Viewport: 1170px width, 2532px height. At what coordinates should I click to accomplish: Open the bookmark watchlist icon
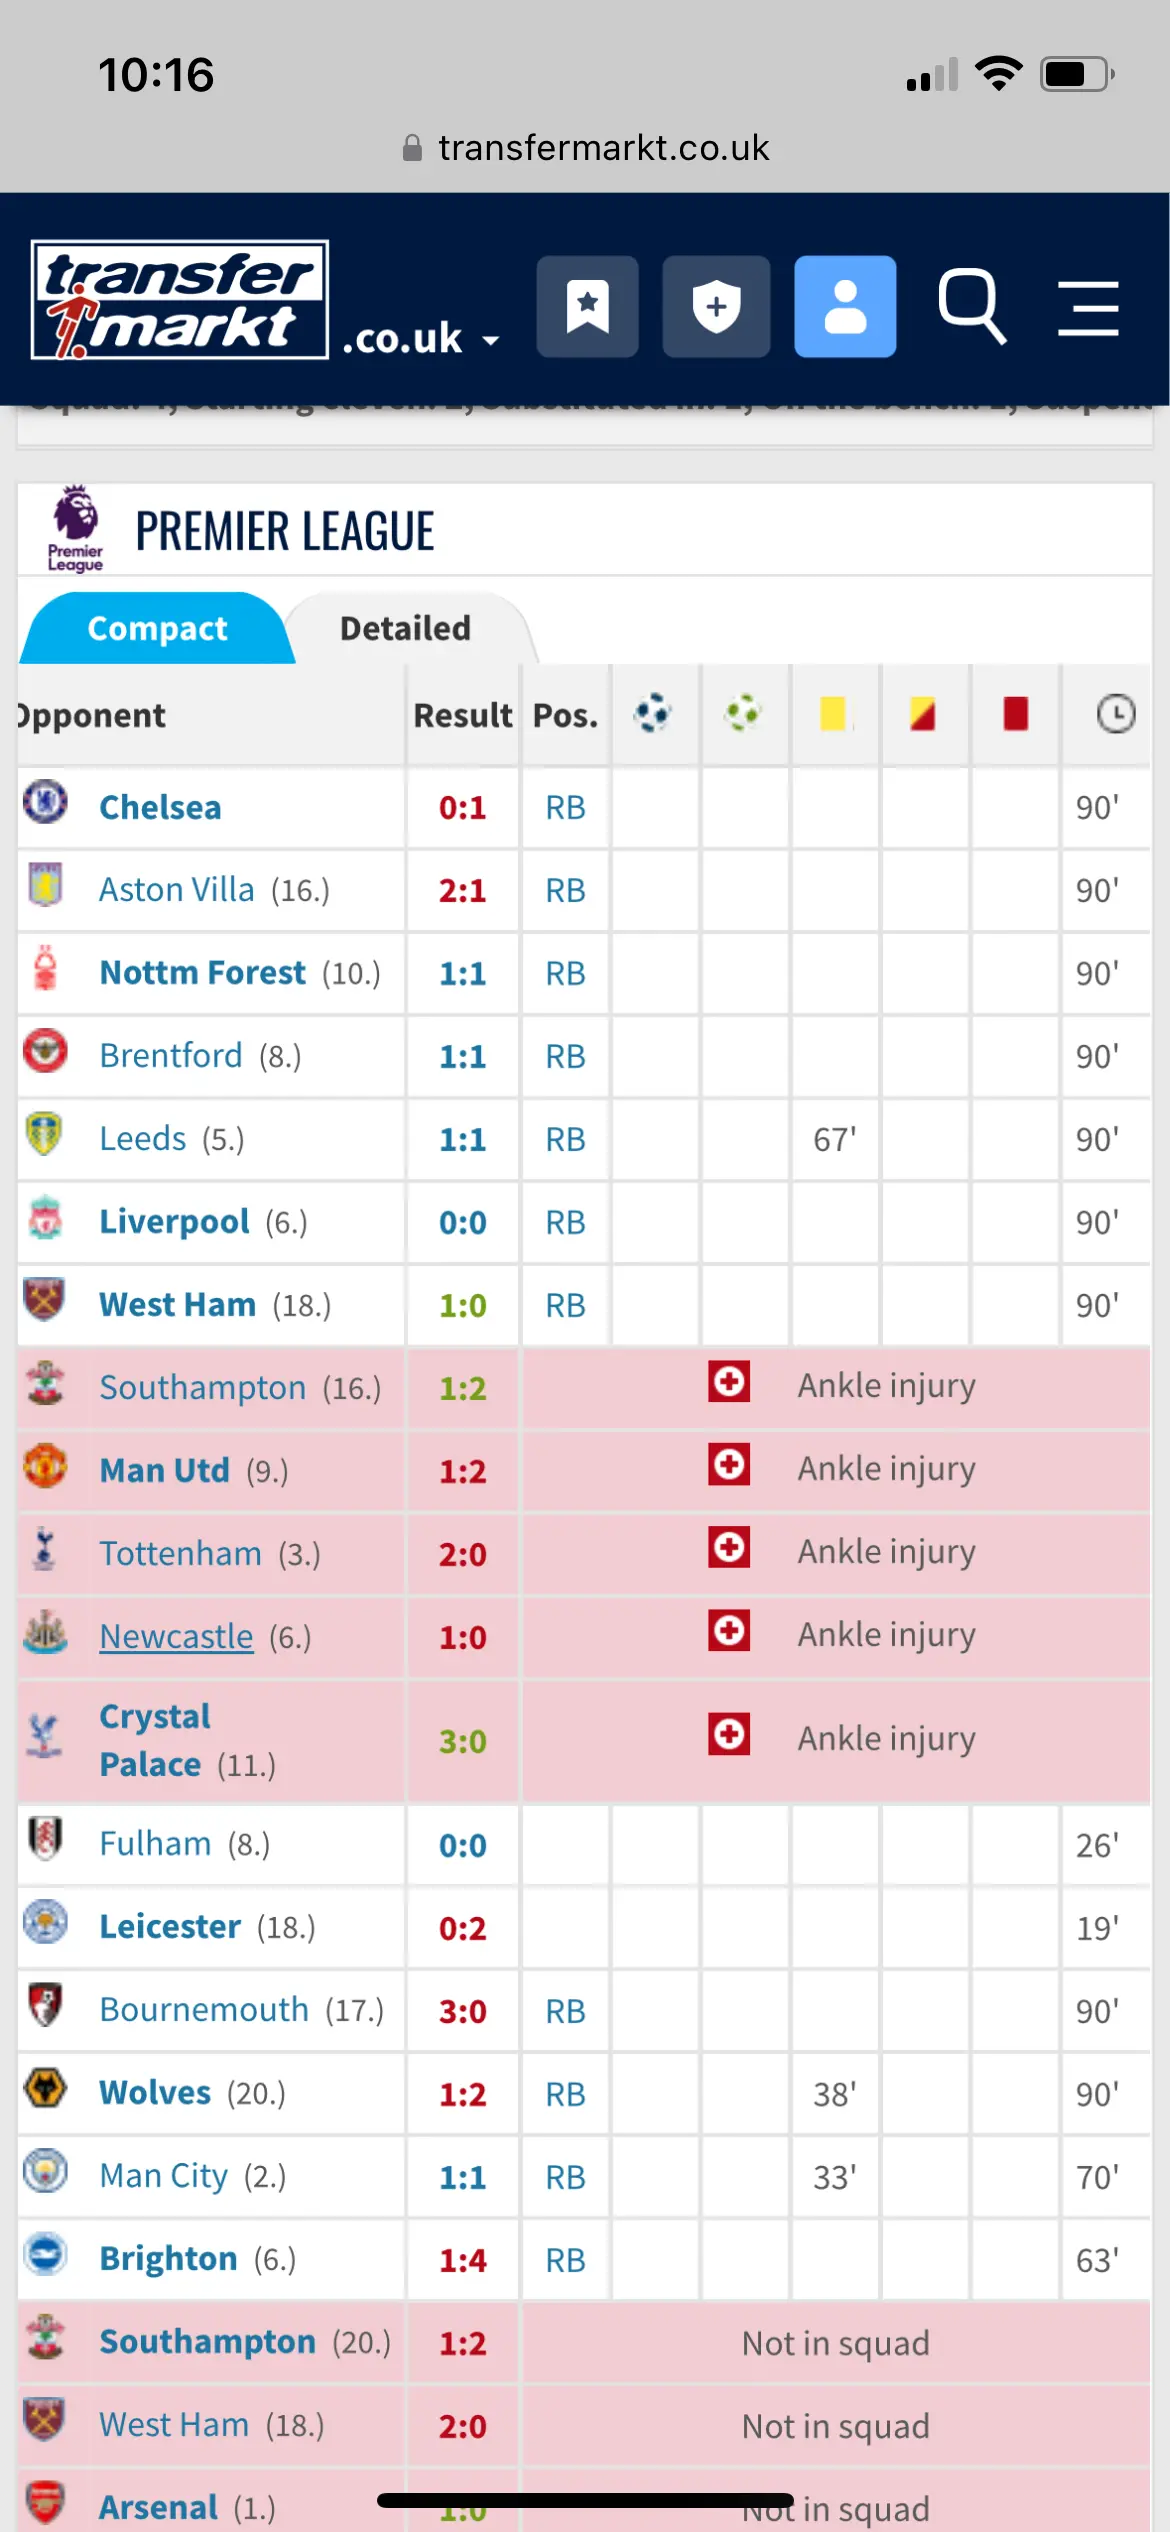click(x=587, y=306)
